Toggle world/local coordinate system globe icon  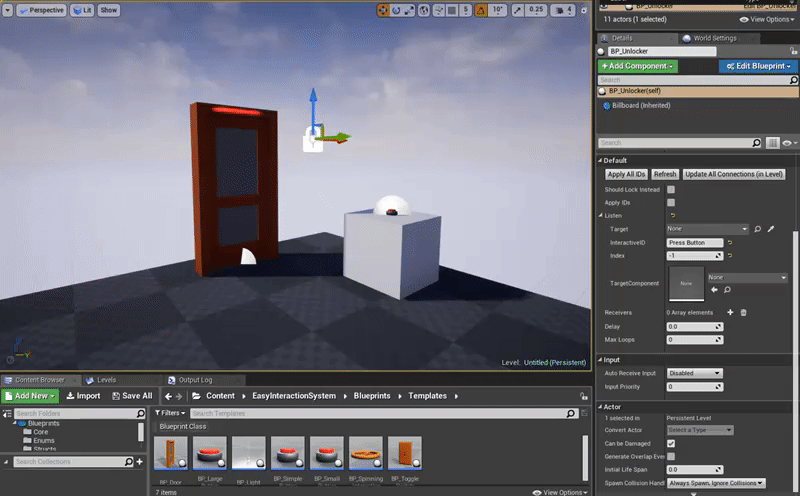tap(424, 10)
